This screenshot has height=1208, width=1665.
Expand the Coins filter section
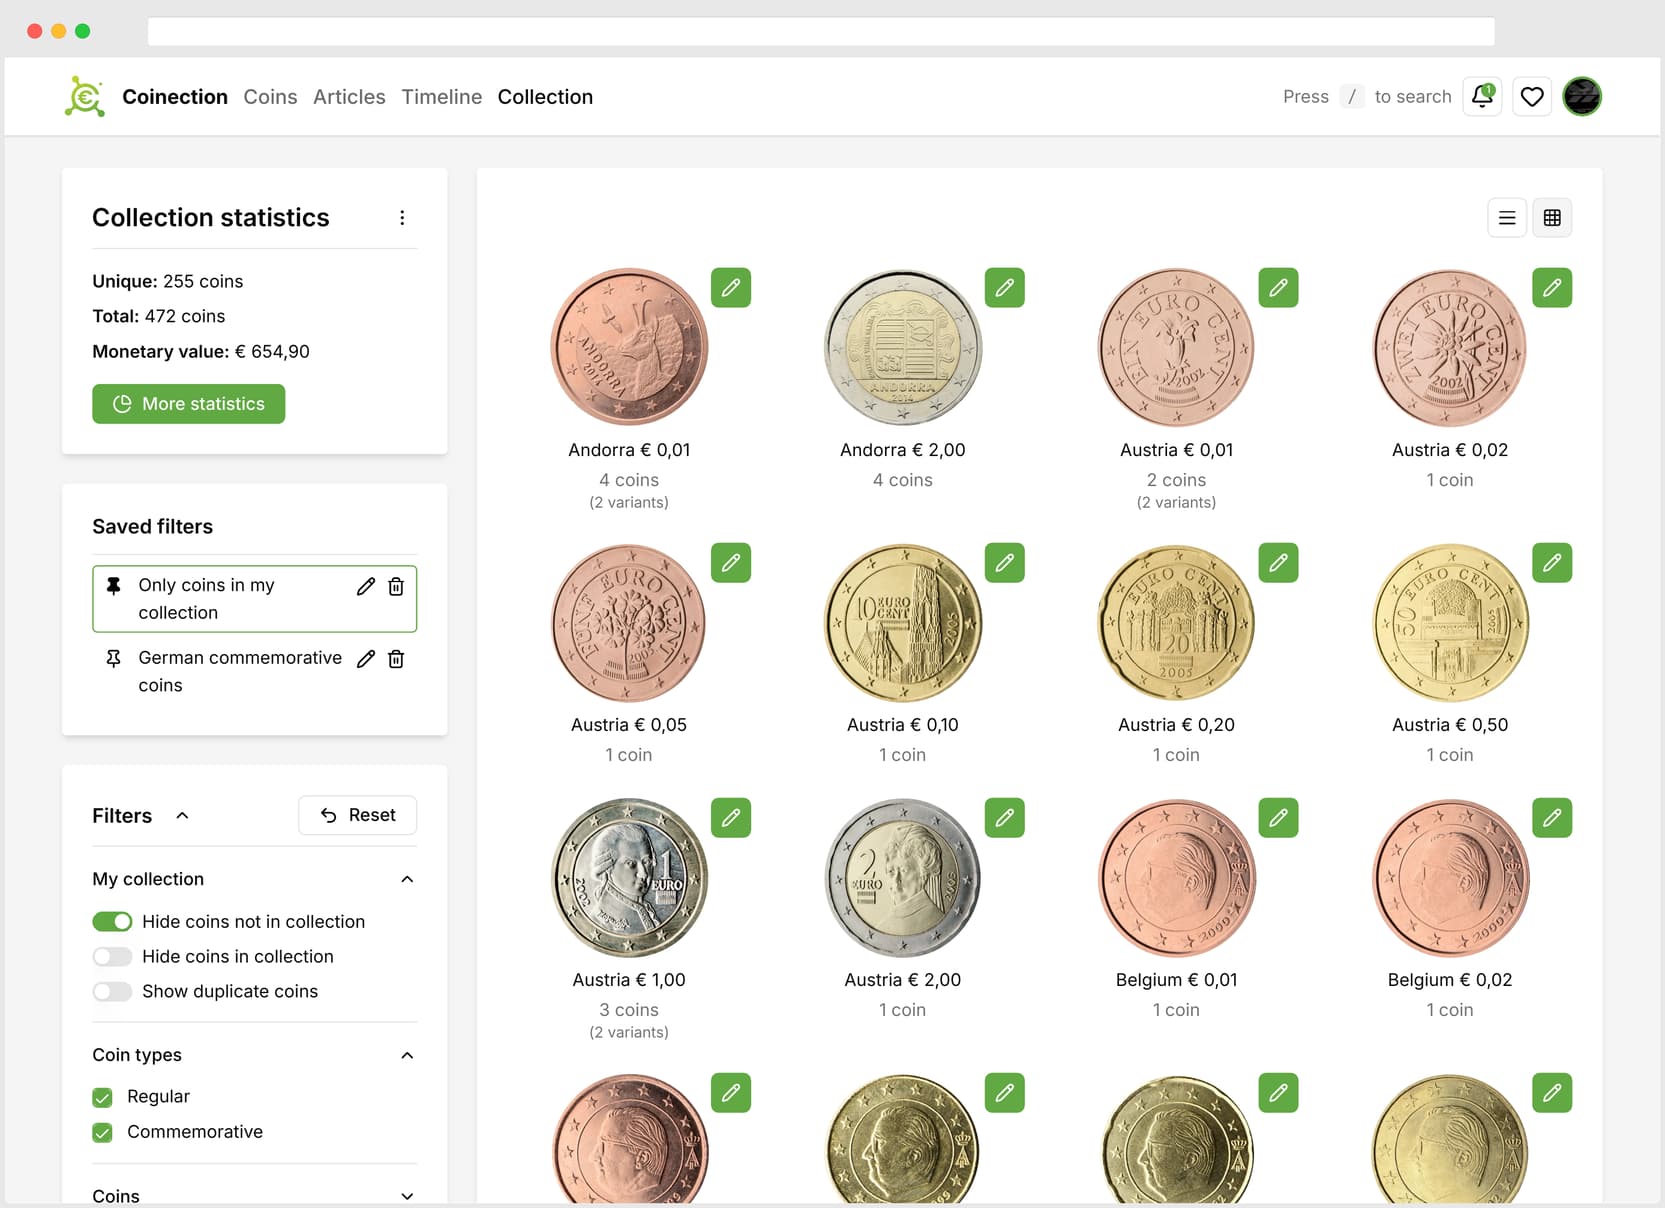coord(407,1196)
